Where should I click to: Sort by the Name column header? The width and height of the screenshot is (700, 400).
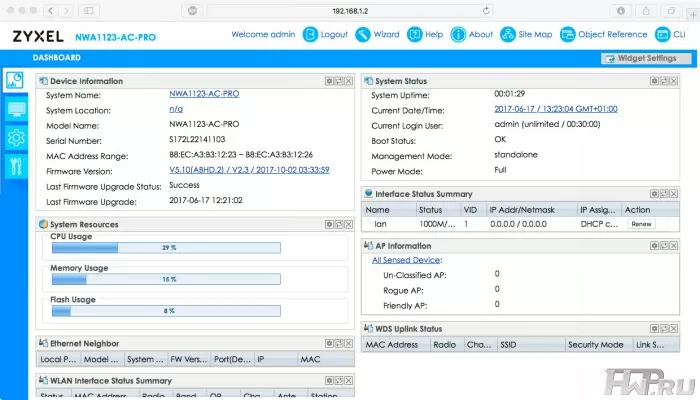point(388,210)
